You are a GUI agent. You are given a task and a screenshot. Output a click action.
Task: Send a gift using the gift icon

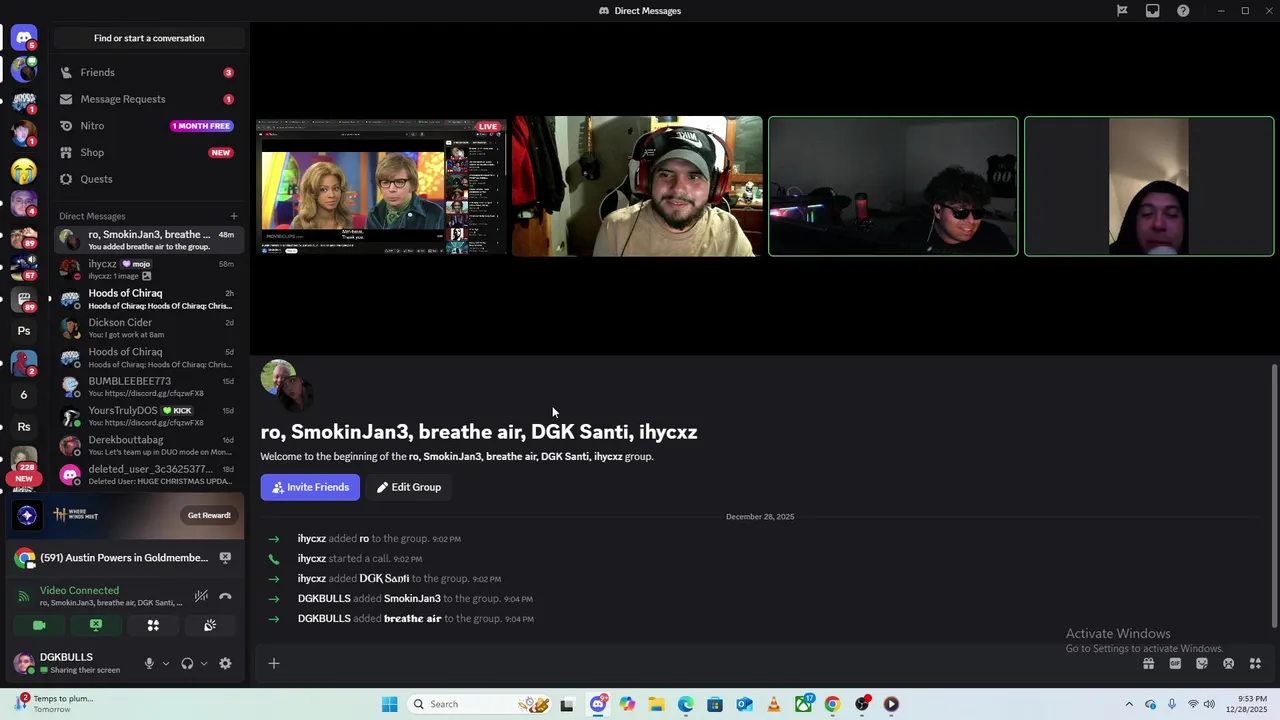tap(1148, 663)
